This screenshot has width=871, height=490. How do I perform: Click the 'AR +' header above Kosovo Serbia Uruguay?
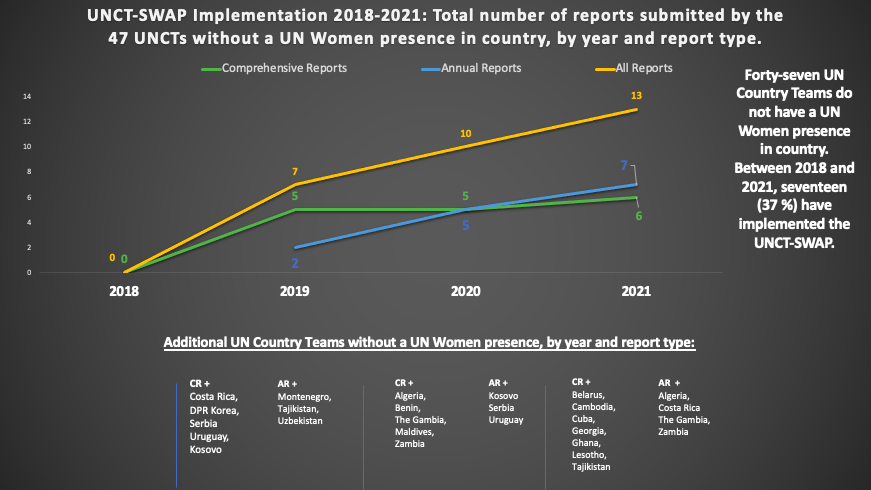coord(498,383)
